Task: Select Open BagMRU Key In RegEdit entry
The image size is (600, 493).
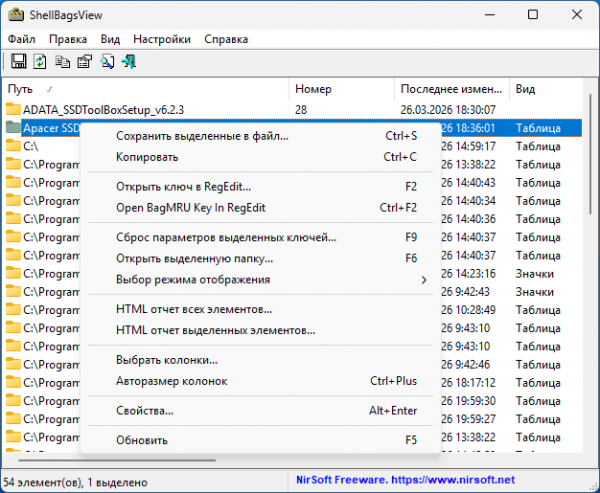Action: pos(260,207)
